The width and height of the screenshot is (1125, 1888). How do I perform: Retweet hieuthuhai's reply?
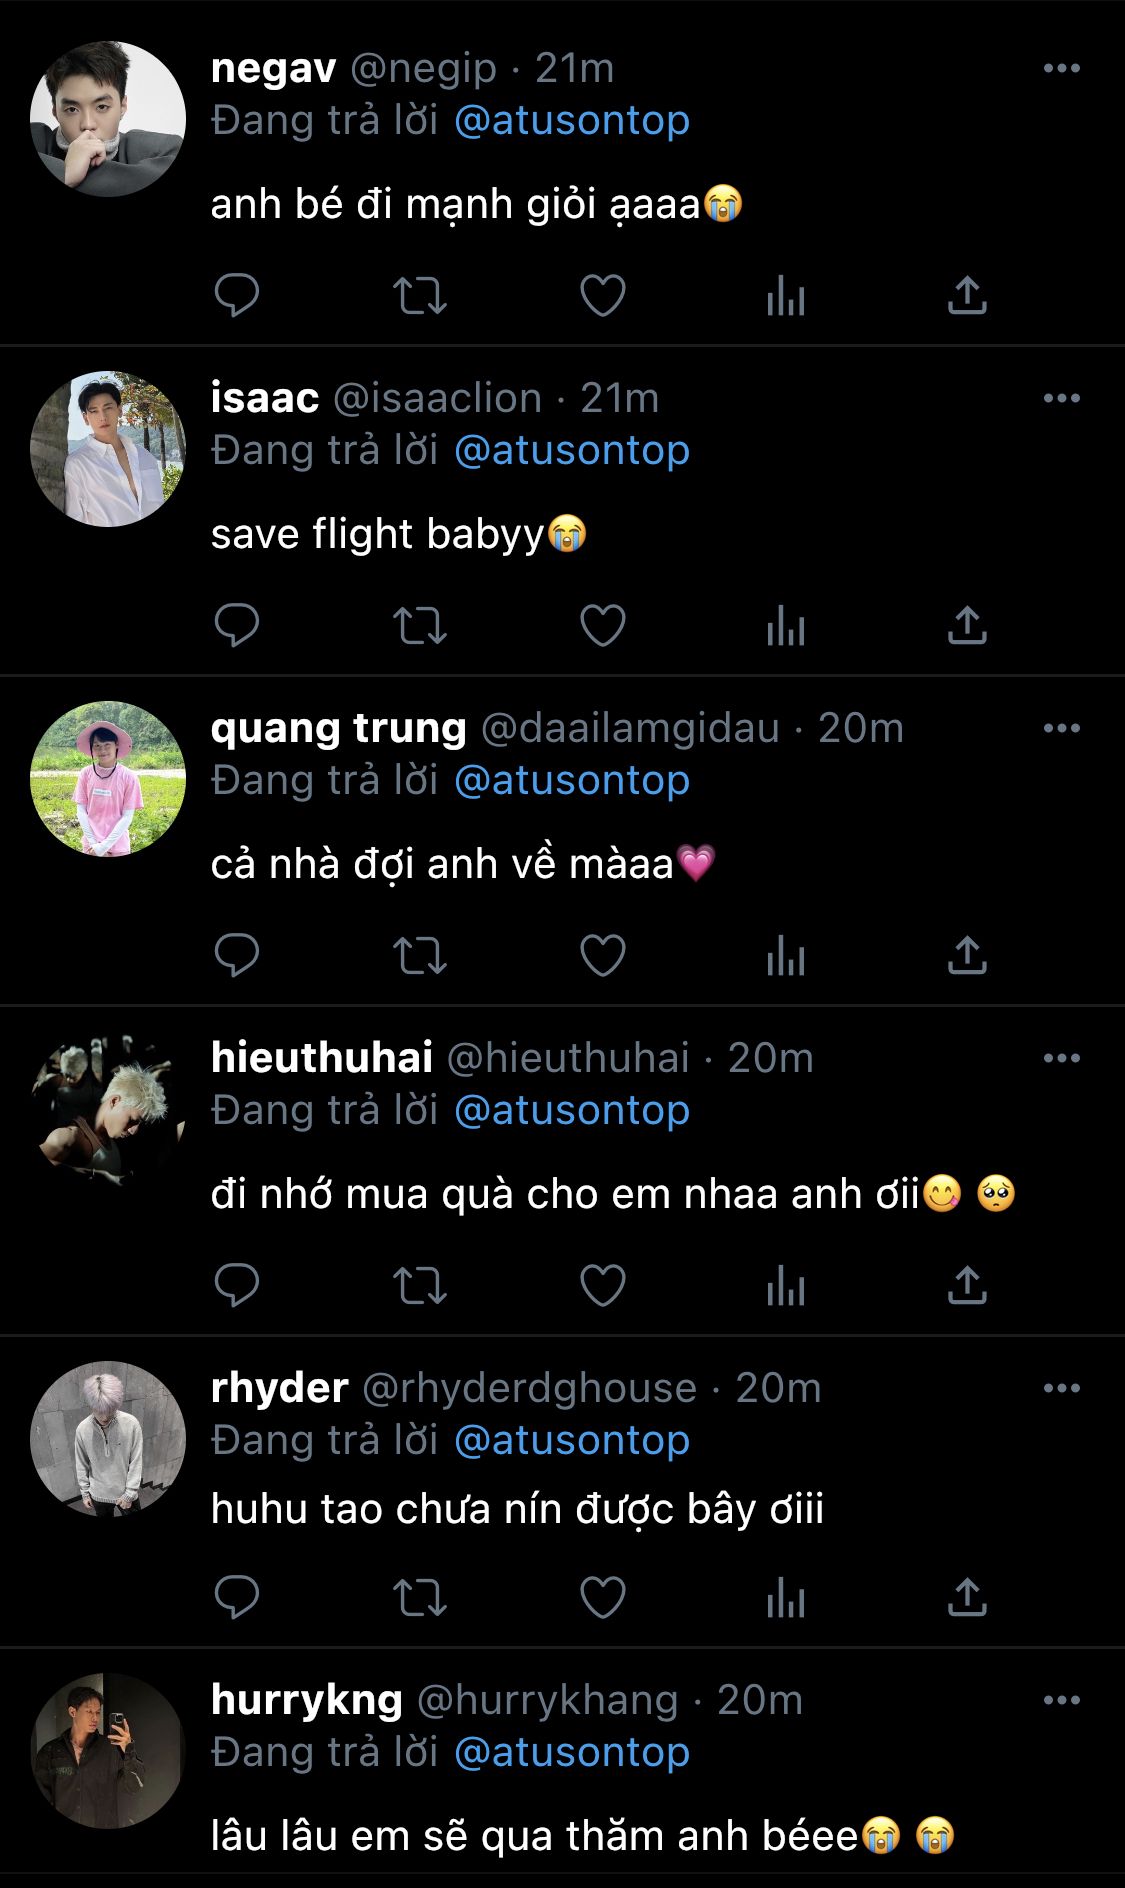tap(419, 1286)
